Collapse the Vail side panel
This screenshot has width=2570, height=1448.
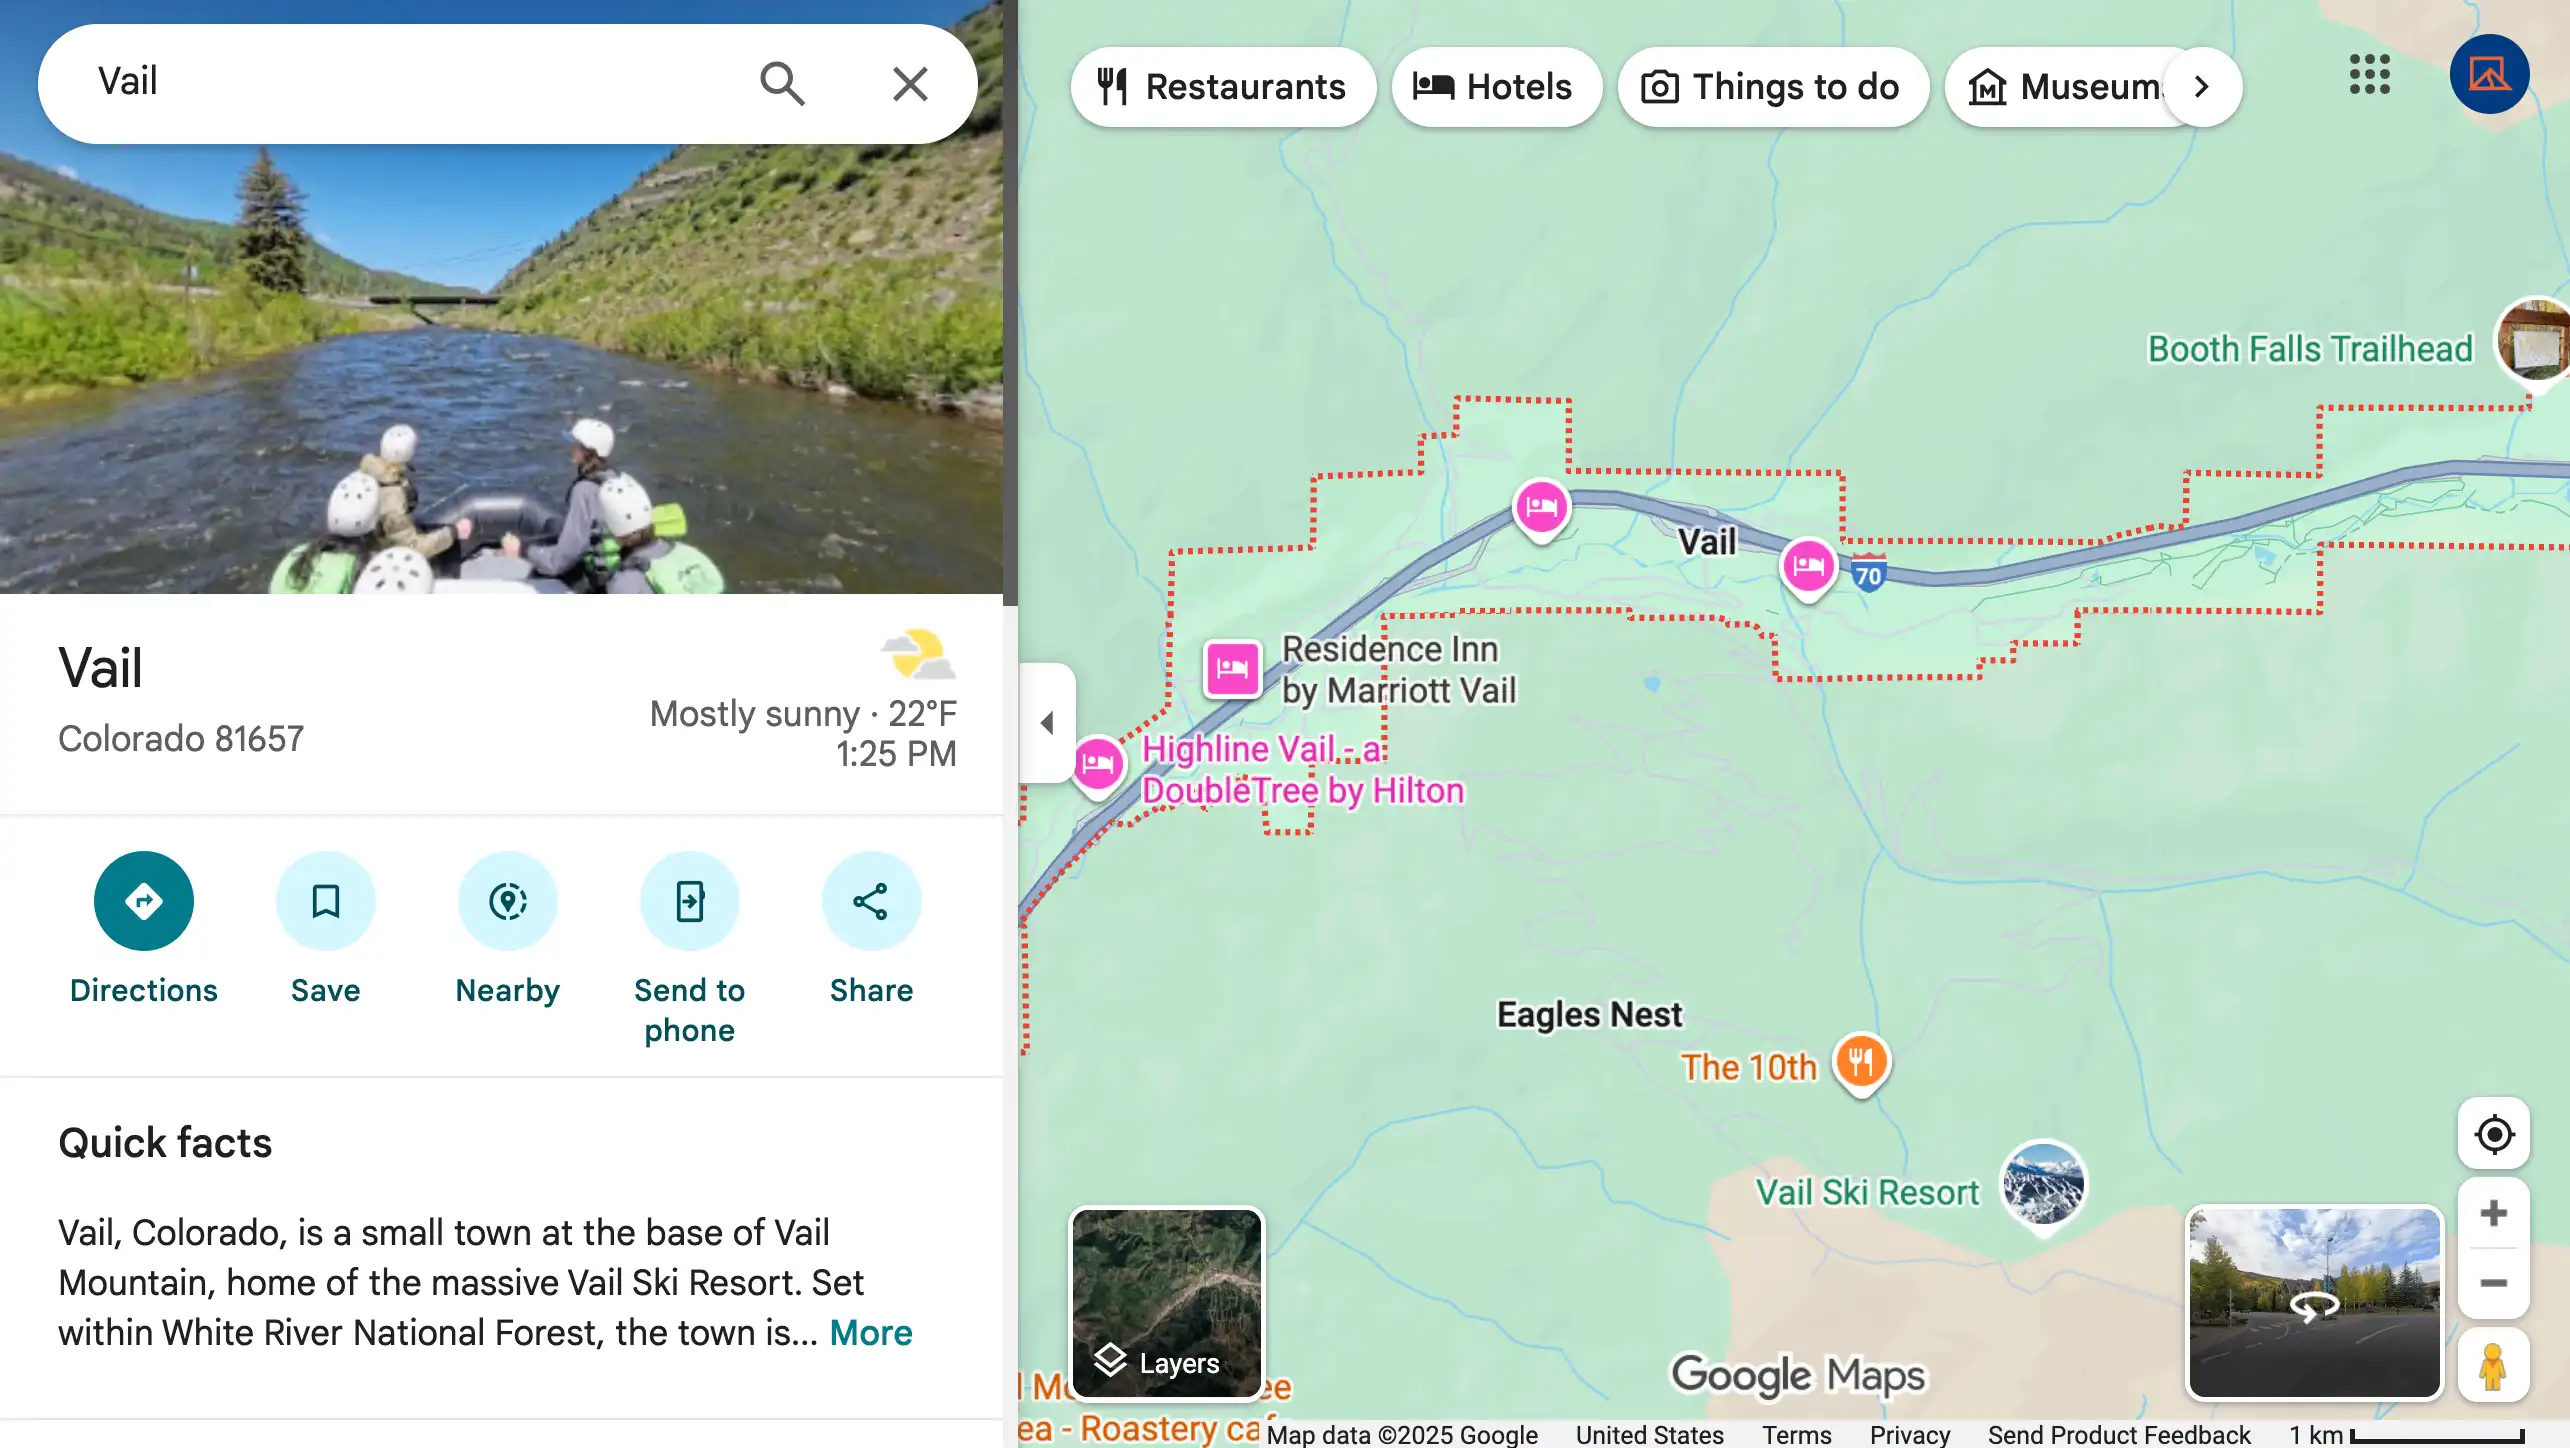point(1048,723)
